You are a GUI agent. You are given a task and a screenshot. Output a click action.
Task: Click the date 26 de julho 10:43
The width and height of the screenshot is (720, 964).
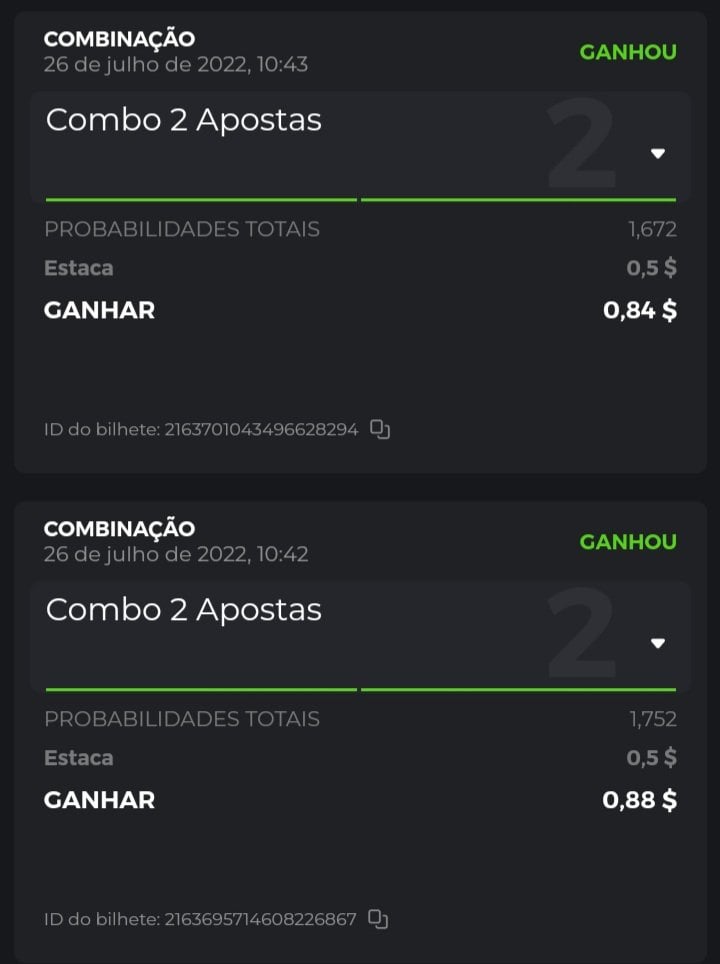pyautogui.click(x=176, y=65)
